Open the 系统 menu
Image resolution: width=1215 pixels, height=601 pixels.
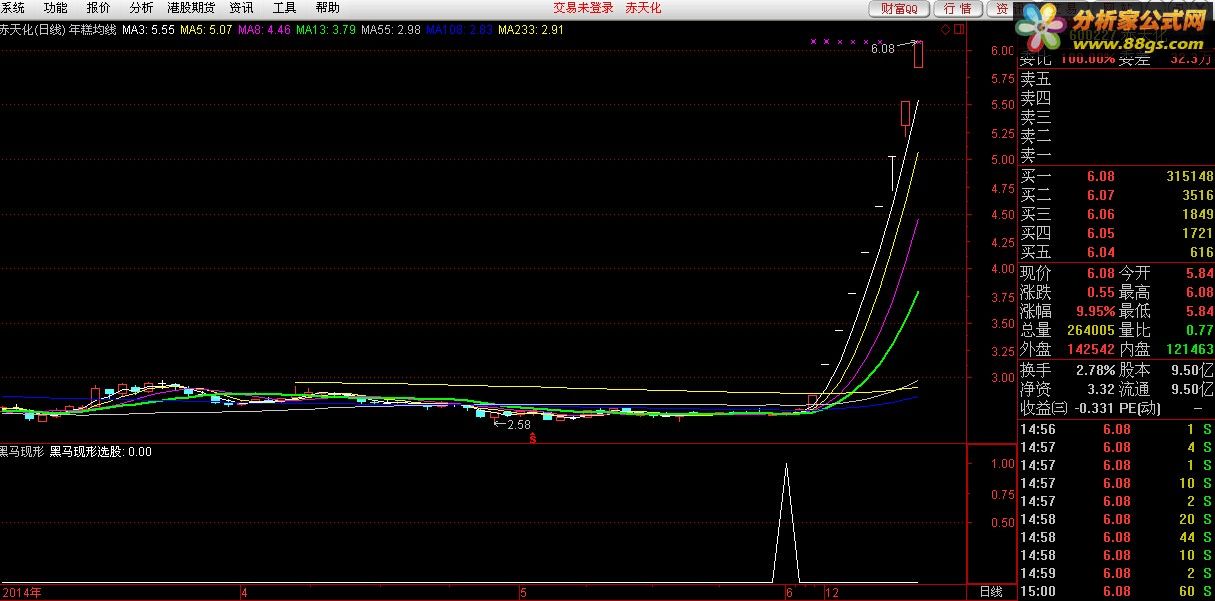click(x=14, y=8)
